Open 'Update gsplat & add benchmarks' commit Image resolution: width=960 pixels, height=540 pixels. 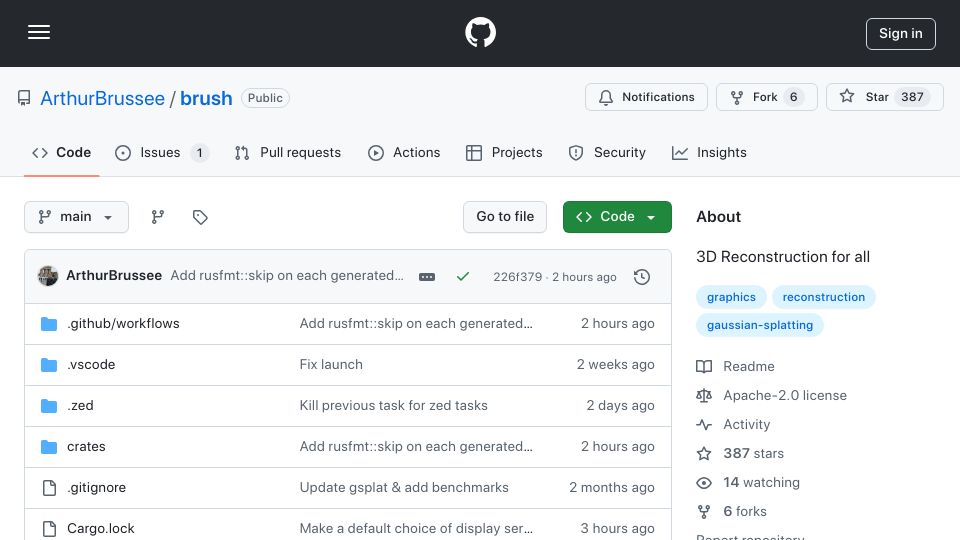pos(404,487)
